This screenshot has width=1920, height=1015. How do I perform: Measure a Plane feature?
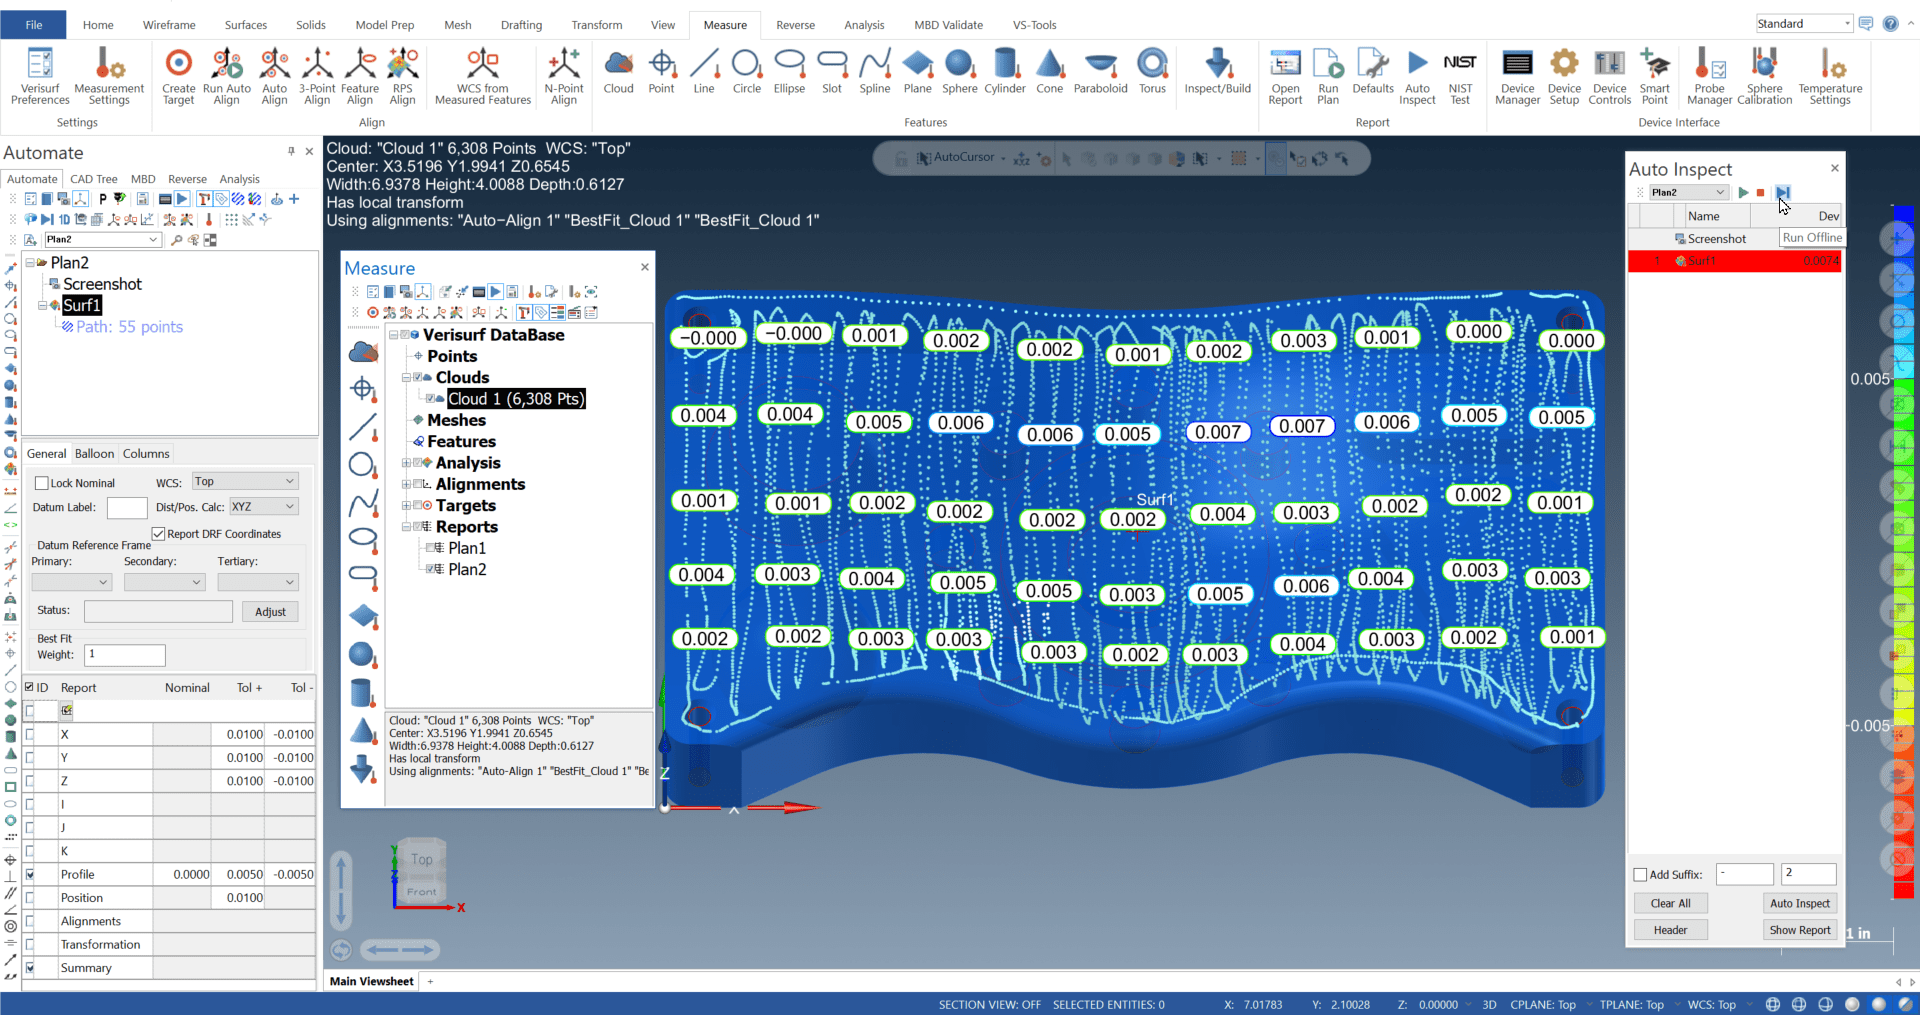917,71
